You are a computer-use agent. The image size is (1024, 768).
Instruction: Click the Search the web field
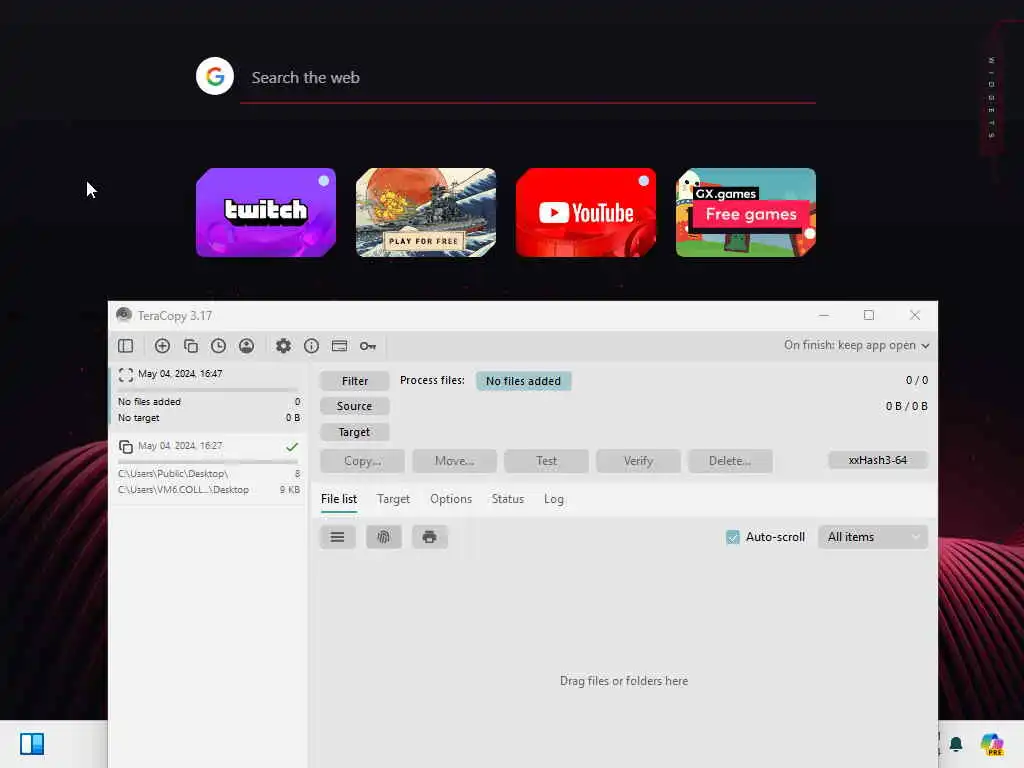point(528,78)
